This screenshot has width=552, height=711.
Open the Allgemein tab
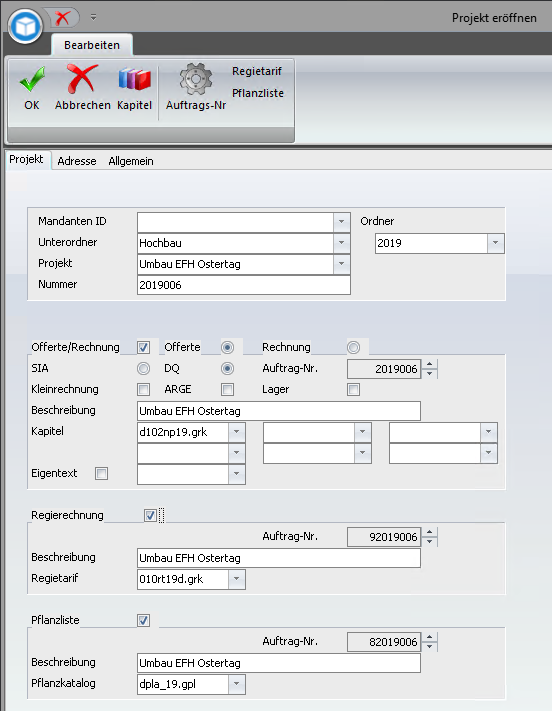131,161
